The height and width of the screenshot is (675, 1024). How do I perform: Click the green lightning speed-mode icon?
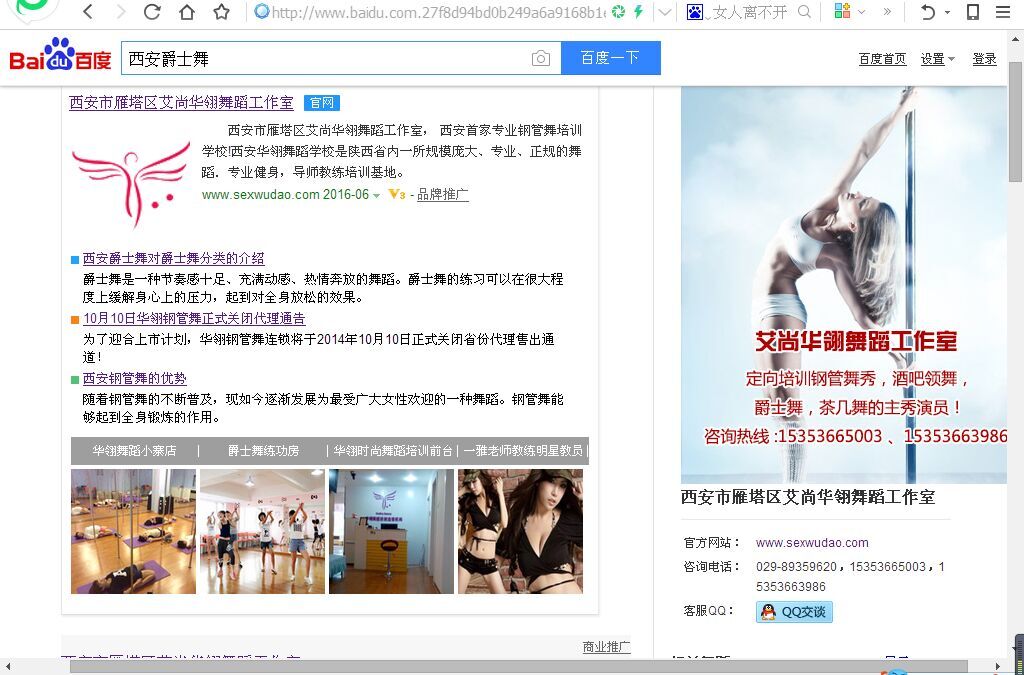coord(639,11)
